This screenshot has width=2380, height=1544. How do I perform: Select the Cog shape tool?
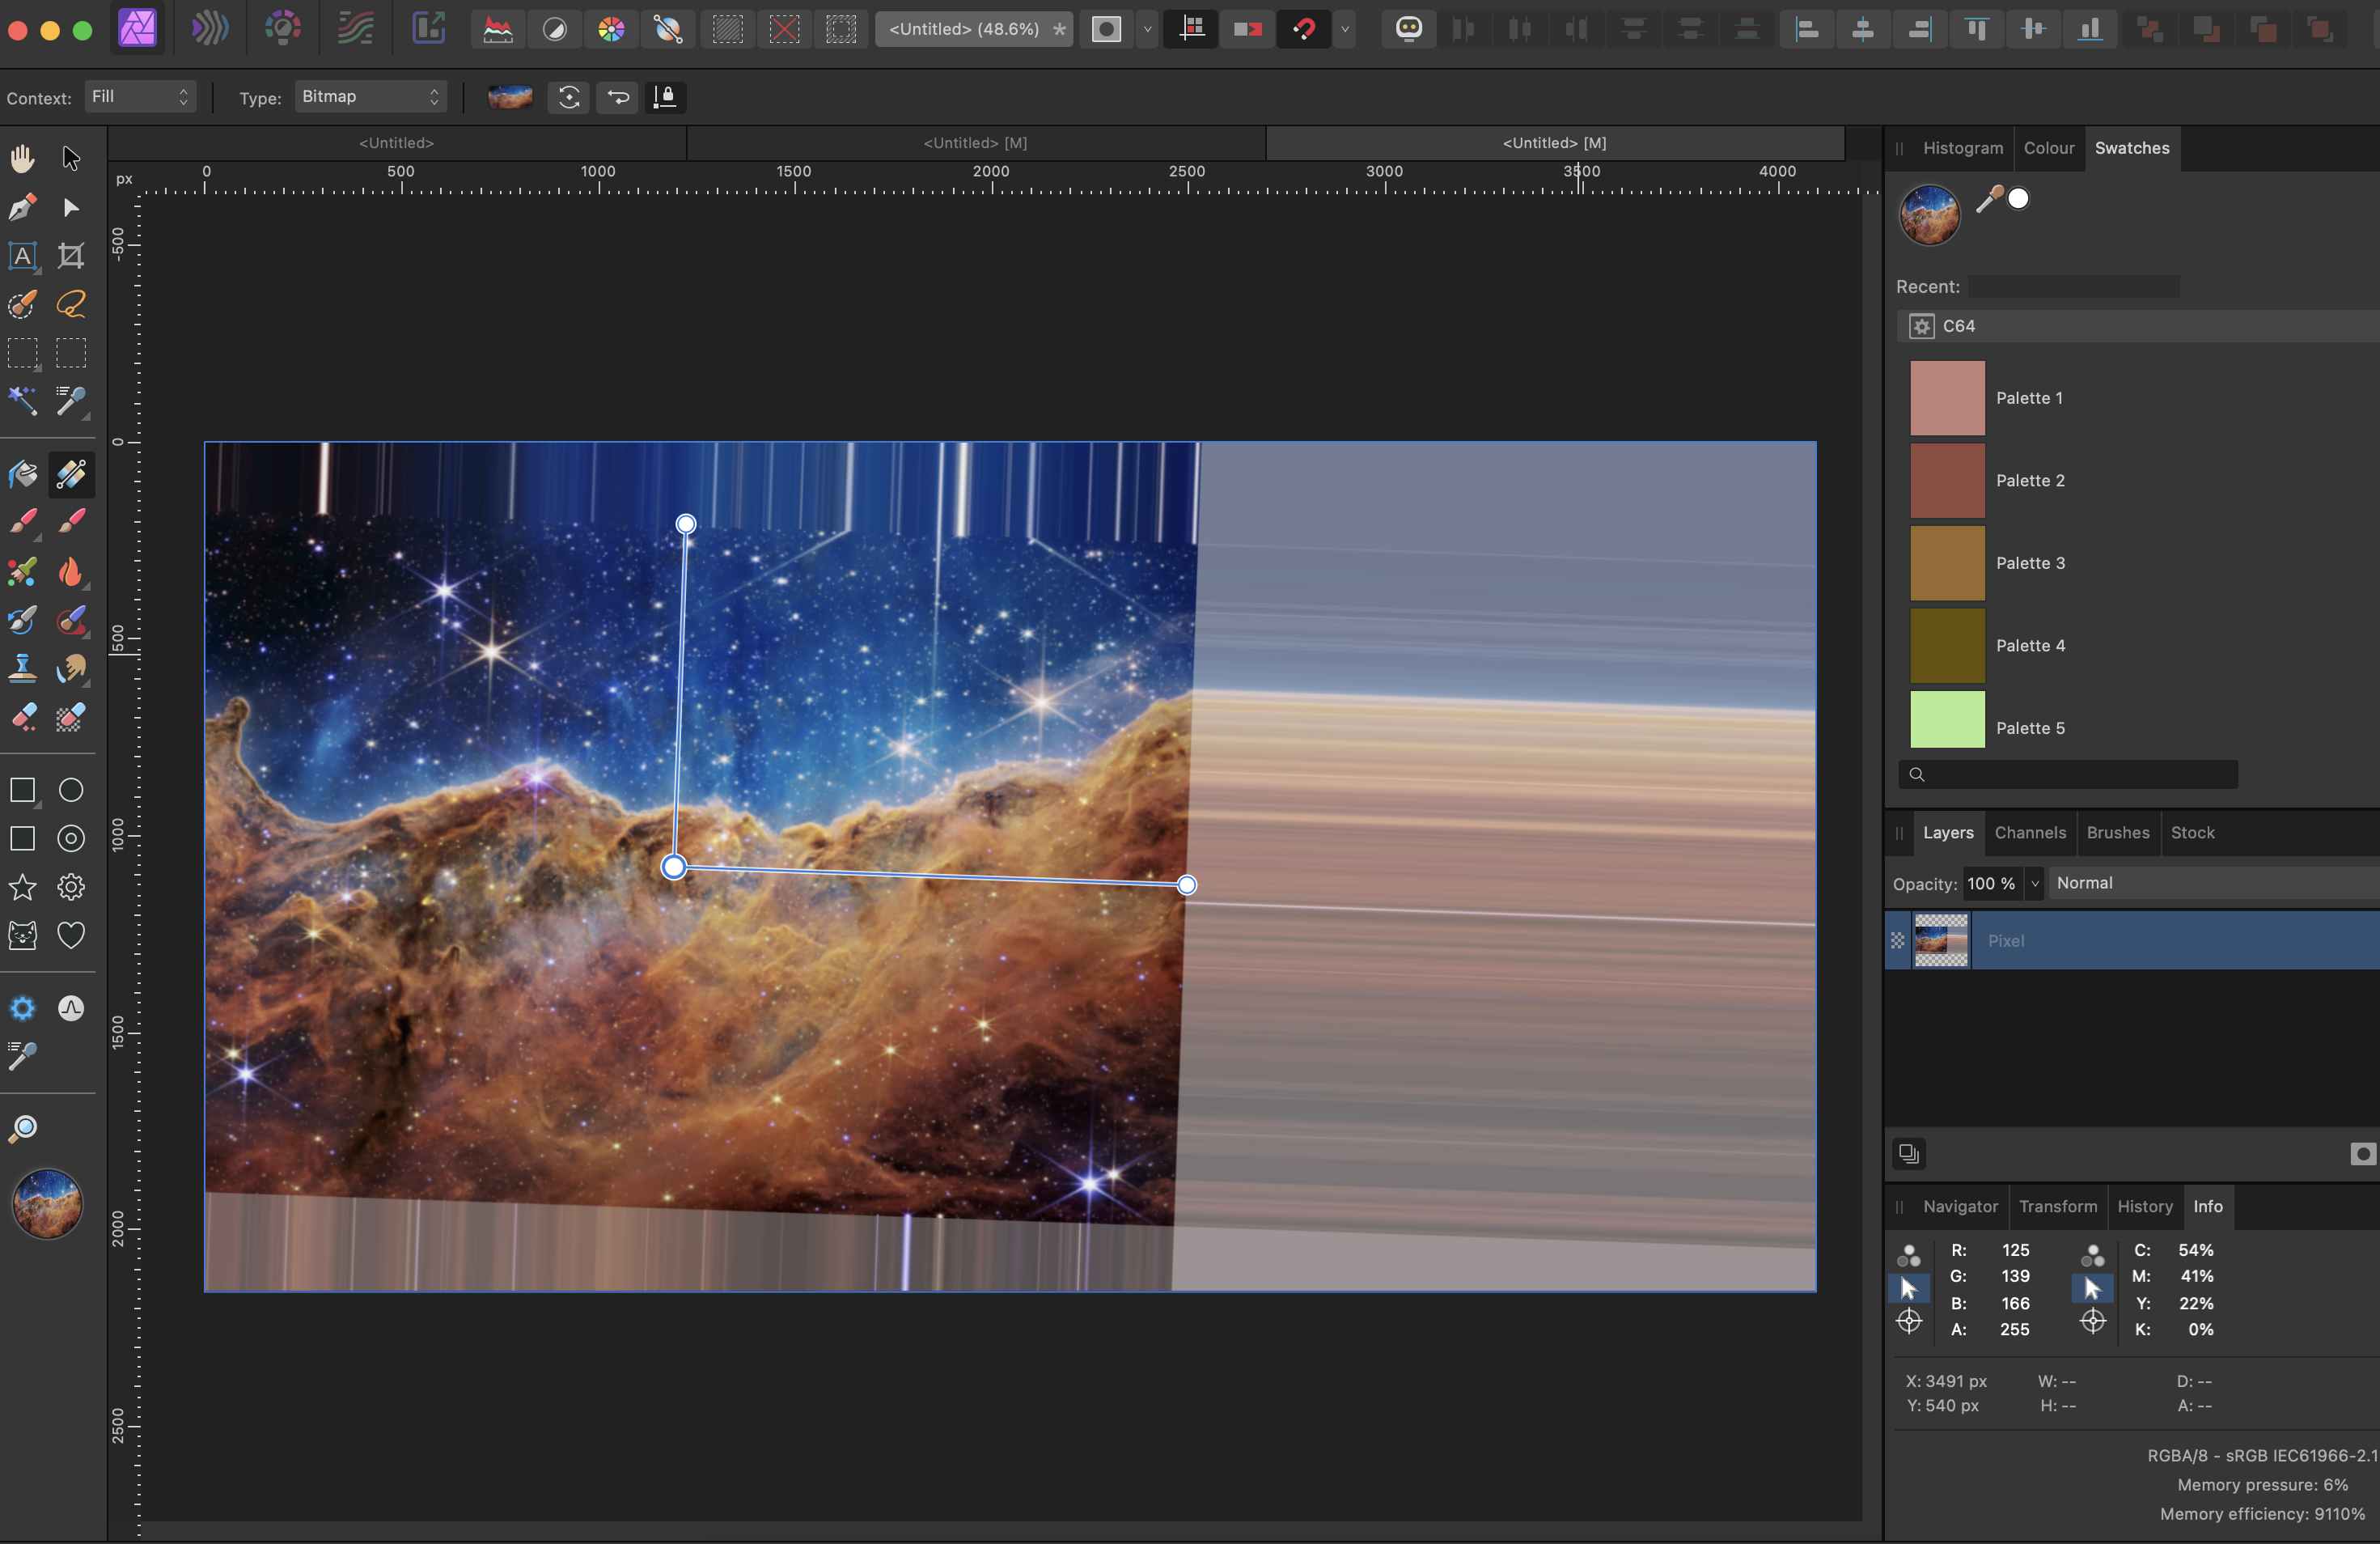click(71, 887)
